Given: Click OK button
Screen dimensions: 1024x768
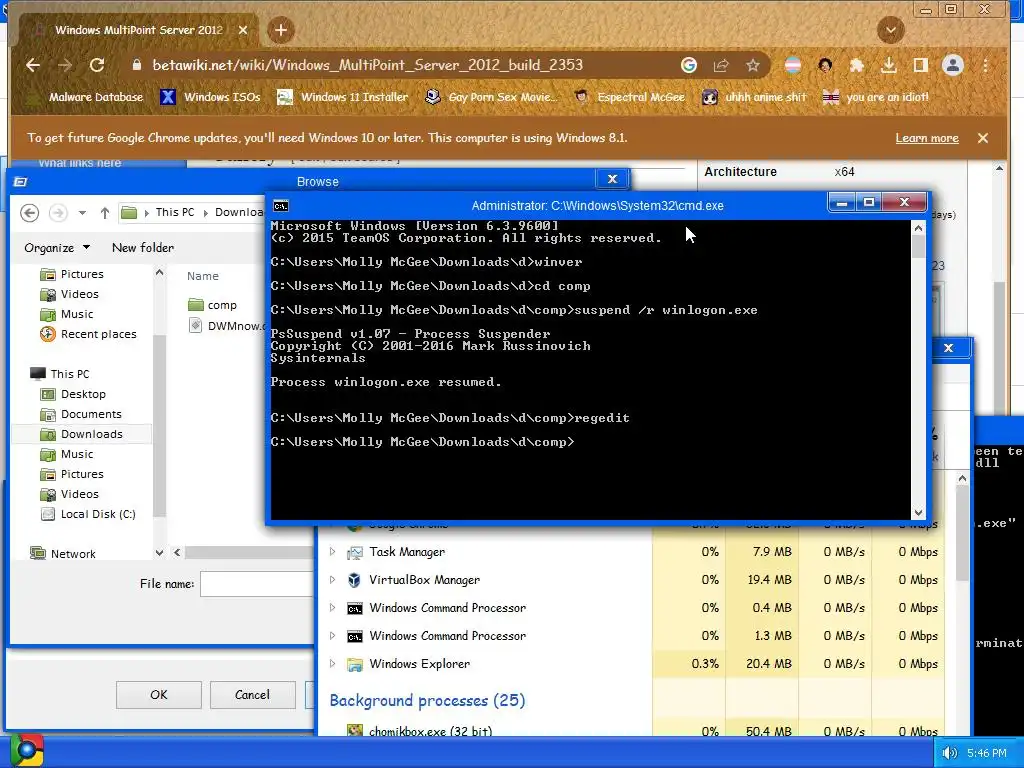Looking at the screenshot, I should pos(159,695).
